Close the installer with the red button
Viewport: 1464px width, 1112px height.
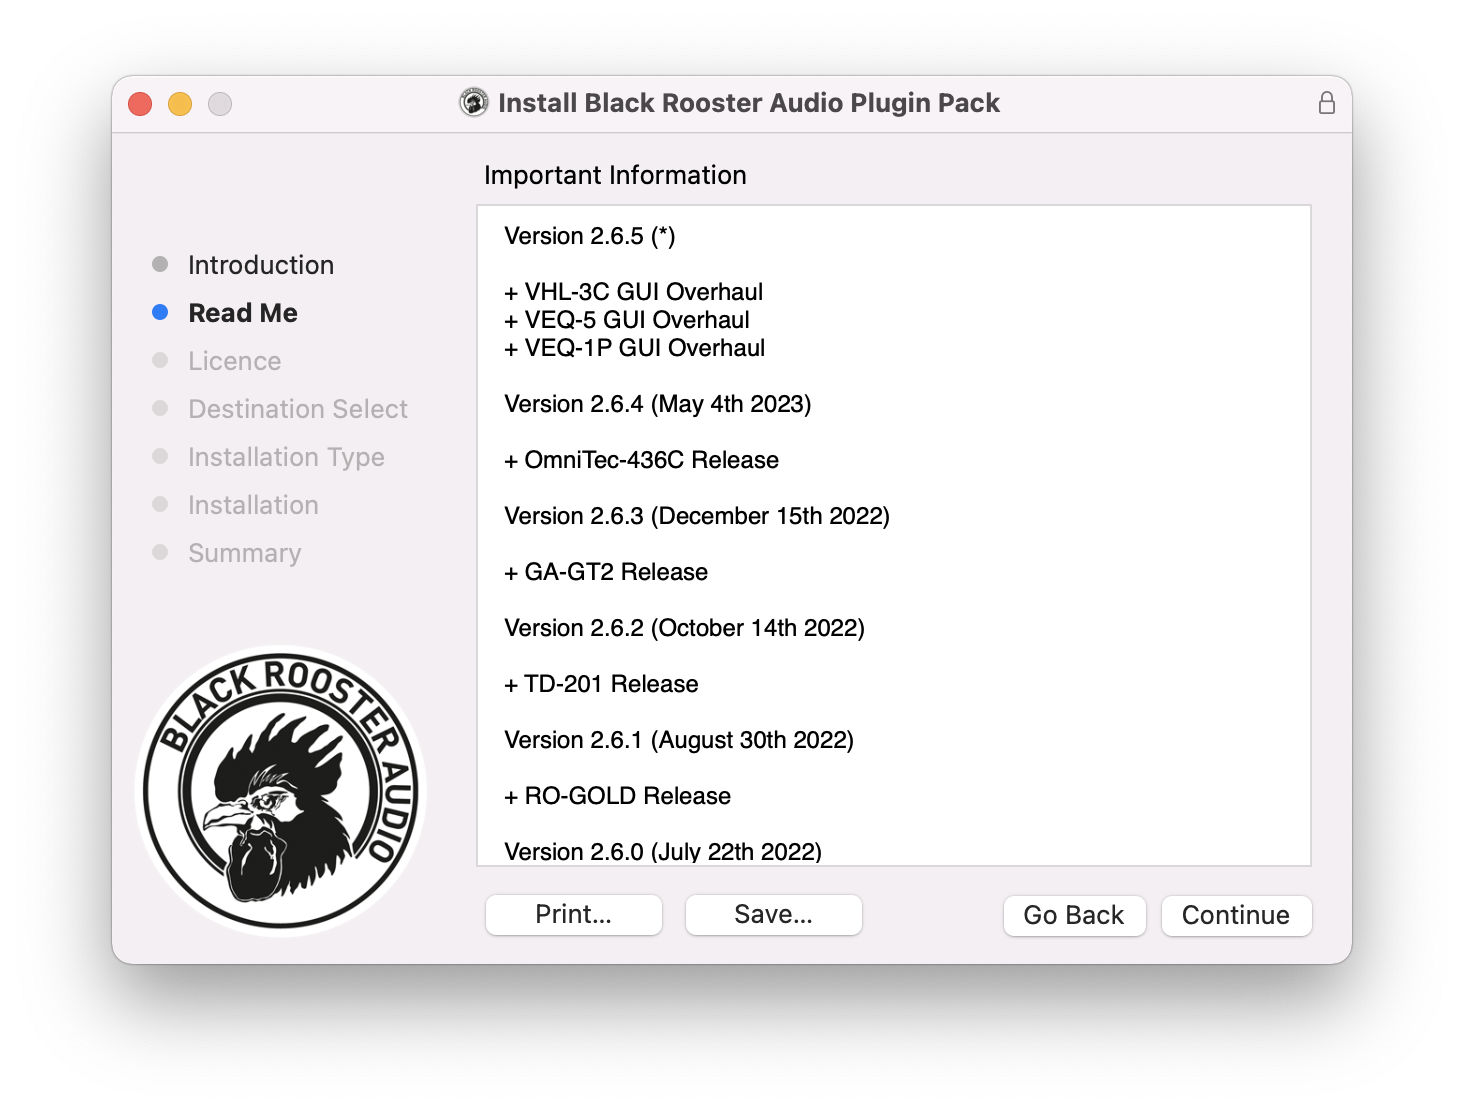click(140, 104)
